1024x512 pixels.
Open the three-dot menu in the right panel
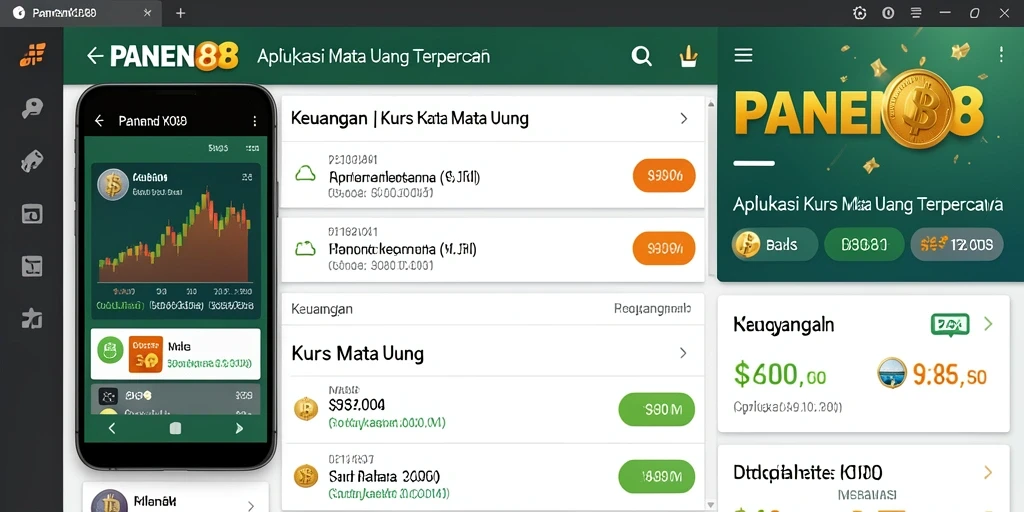1001,55
